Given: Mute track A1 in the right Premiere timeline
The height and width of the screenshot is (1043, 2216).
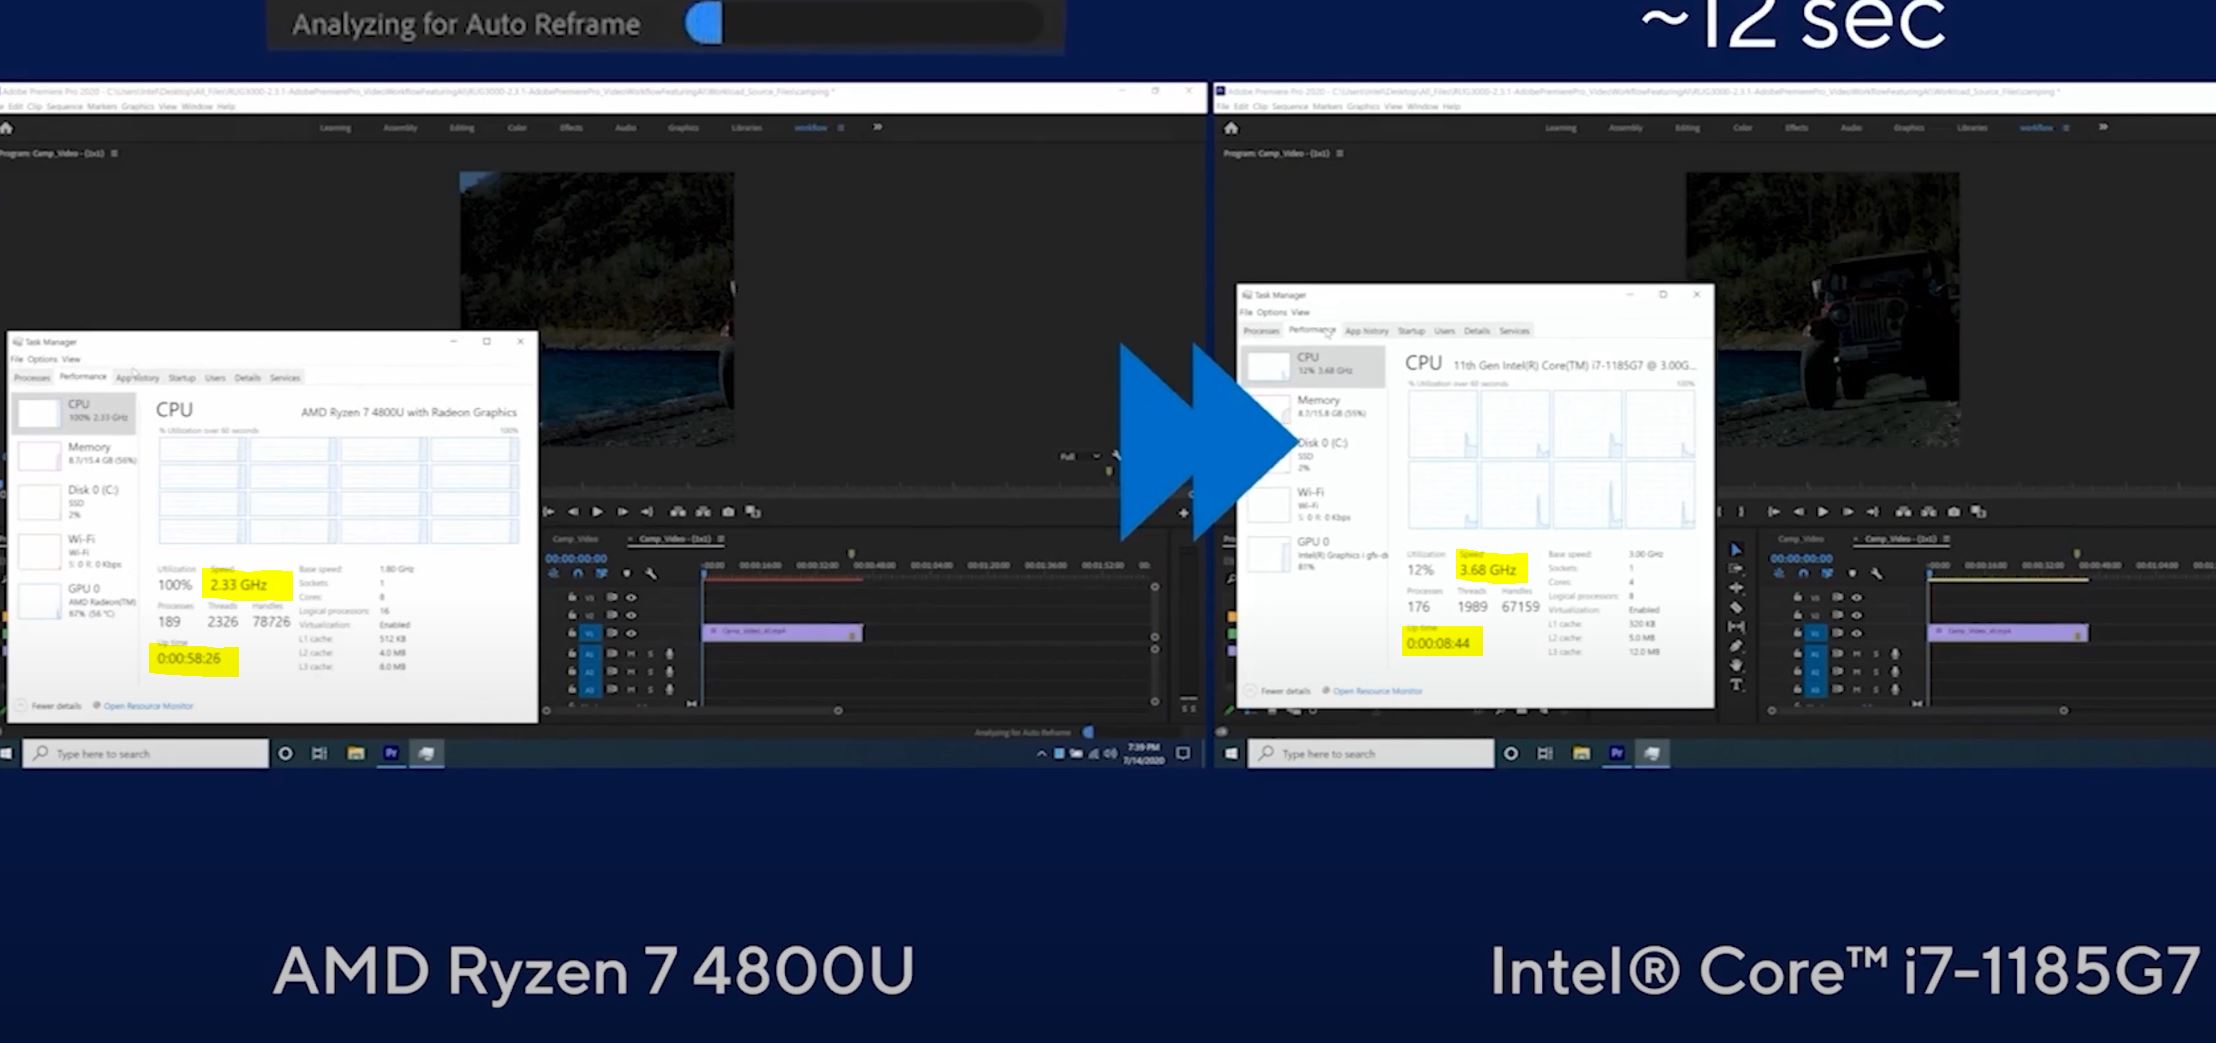Looking at the screenshot, I should point(1857,654).
